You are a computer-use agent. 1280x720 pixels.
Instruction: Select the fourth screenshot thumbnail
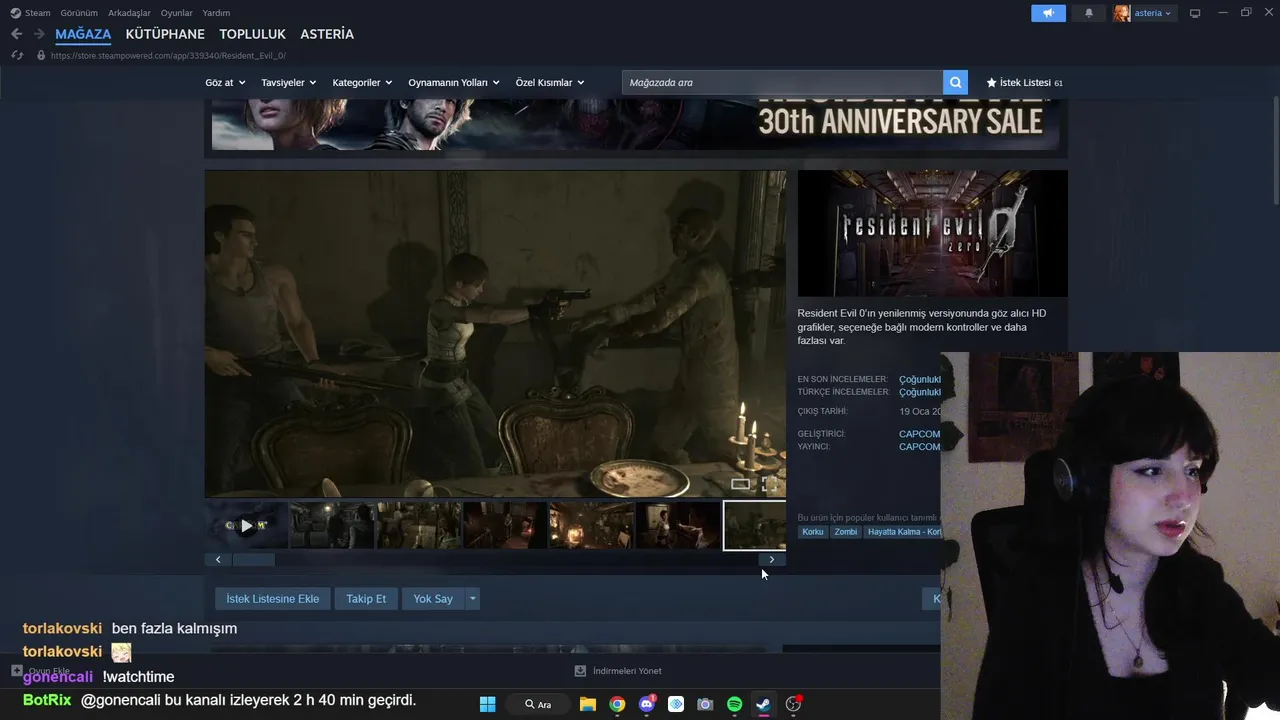coord(505,526)
